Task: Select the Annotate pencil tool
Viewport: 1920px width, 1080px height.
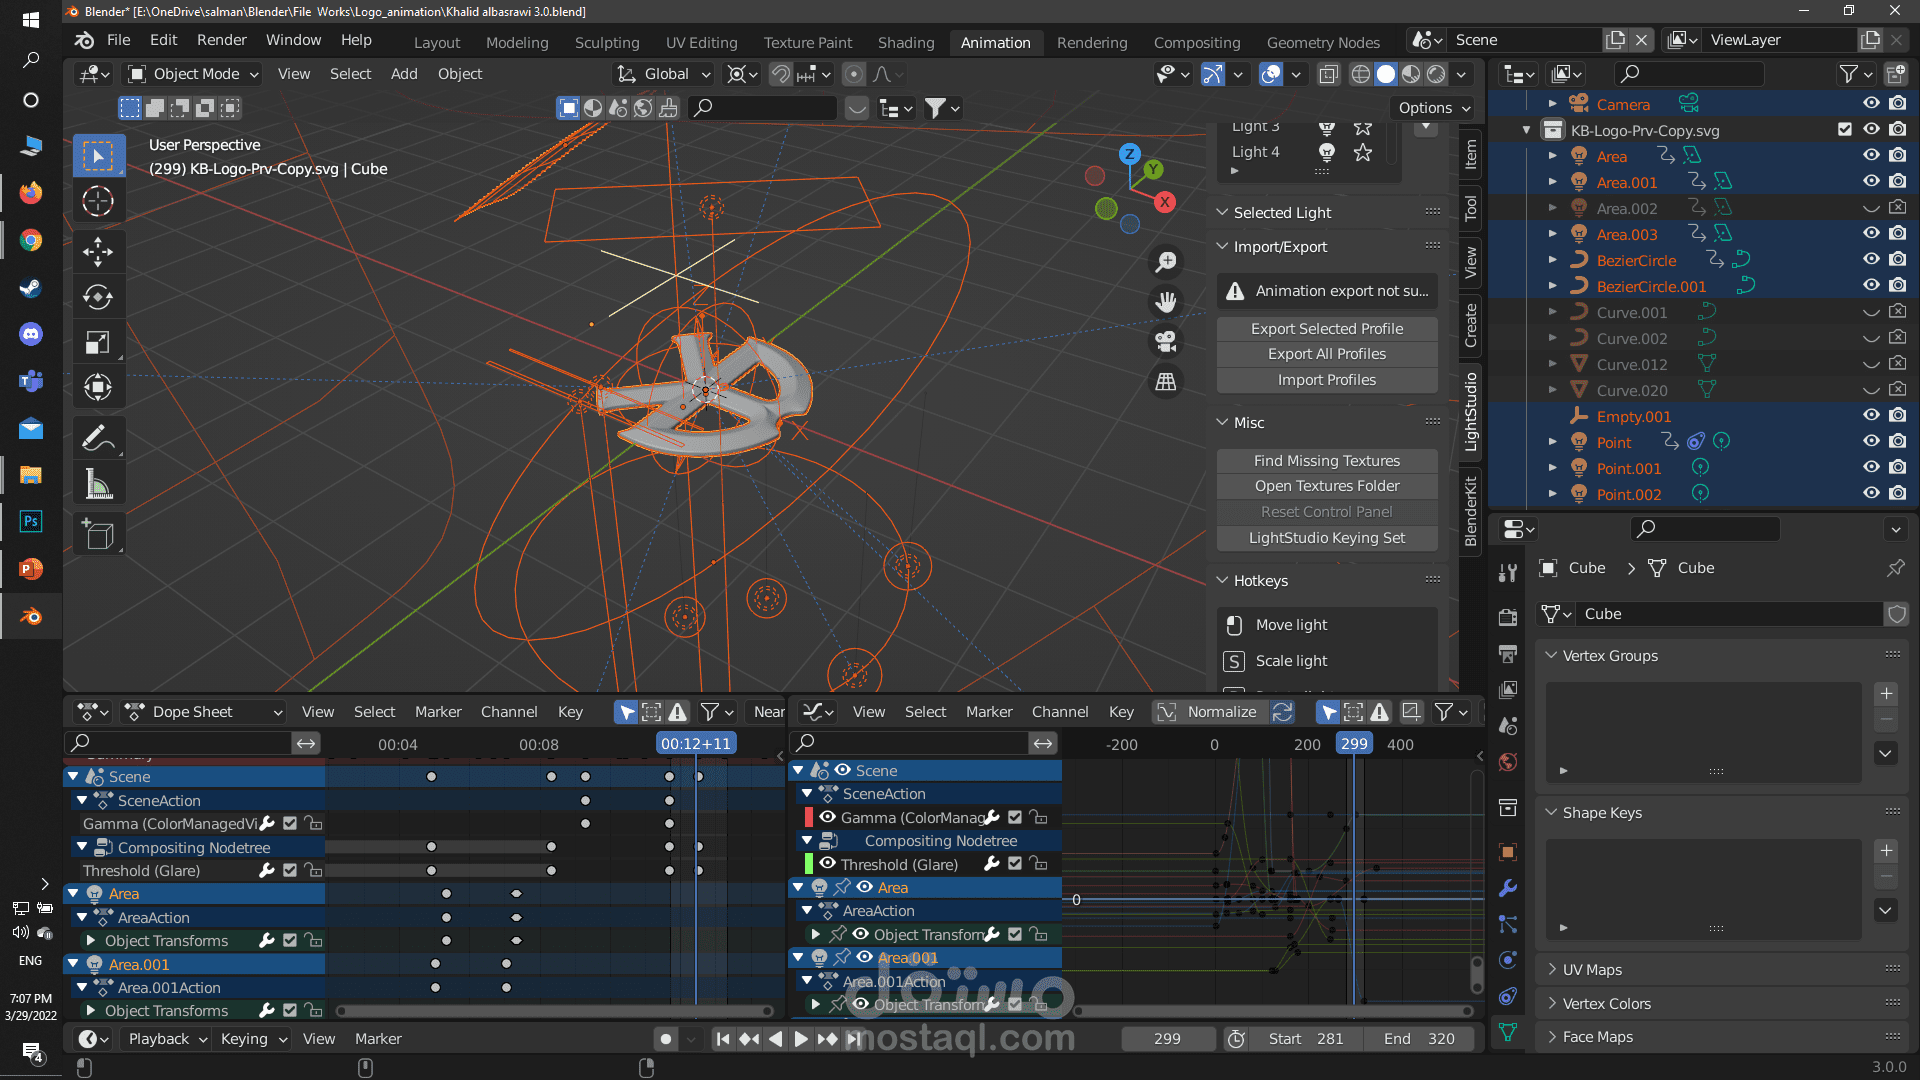Action: coord(98,438)
